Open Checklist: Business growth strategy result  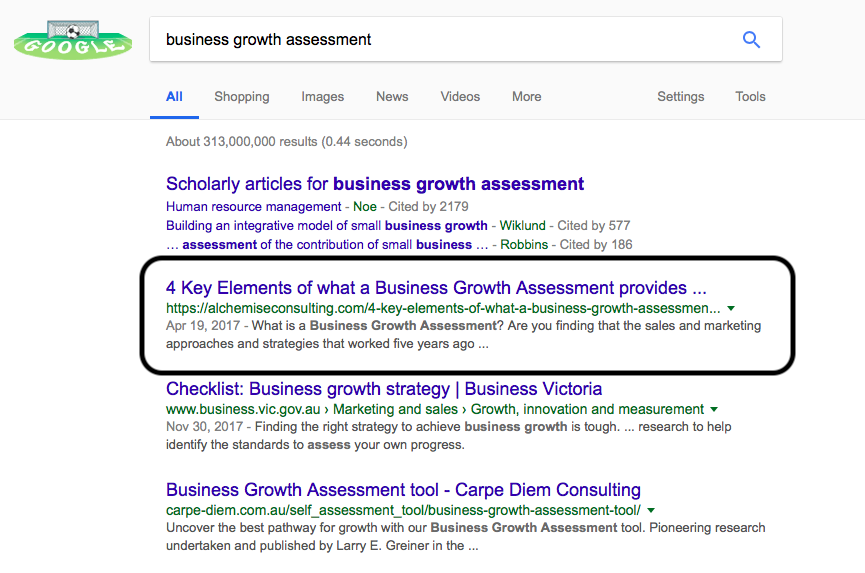pyautogui.click(x=384, y=389)
